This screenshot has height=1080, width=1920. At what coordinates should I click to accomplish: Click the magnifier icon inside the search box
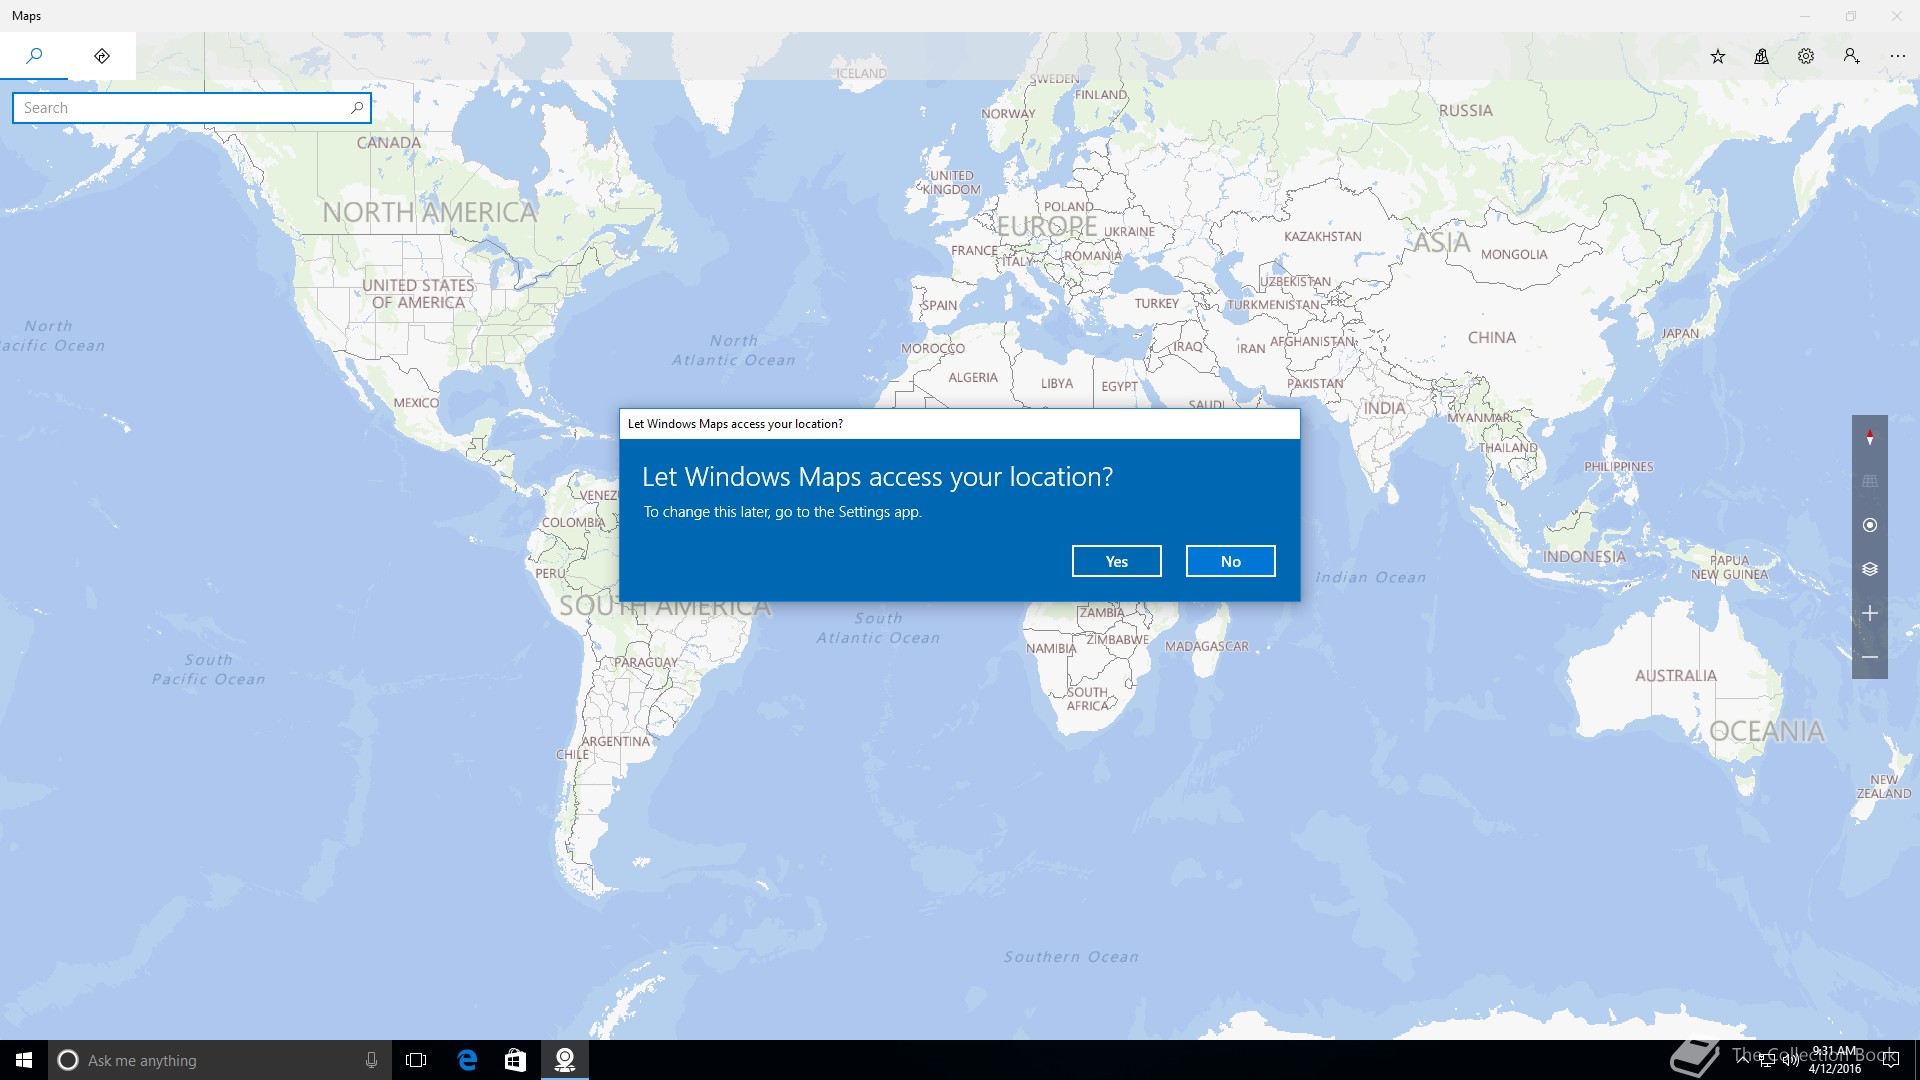[357, 108]
